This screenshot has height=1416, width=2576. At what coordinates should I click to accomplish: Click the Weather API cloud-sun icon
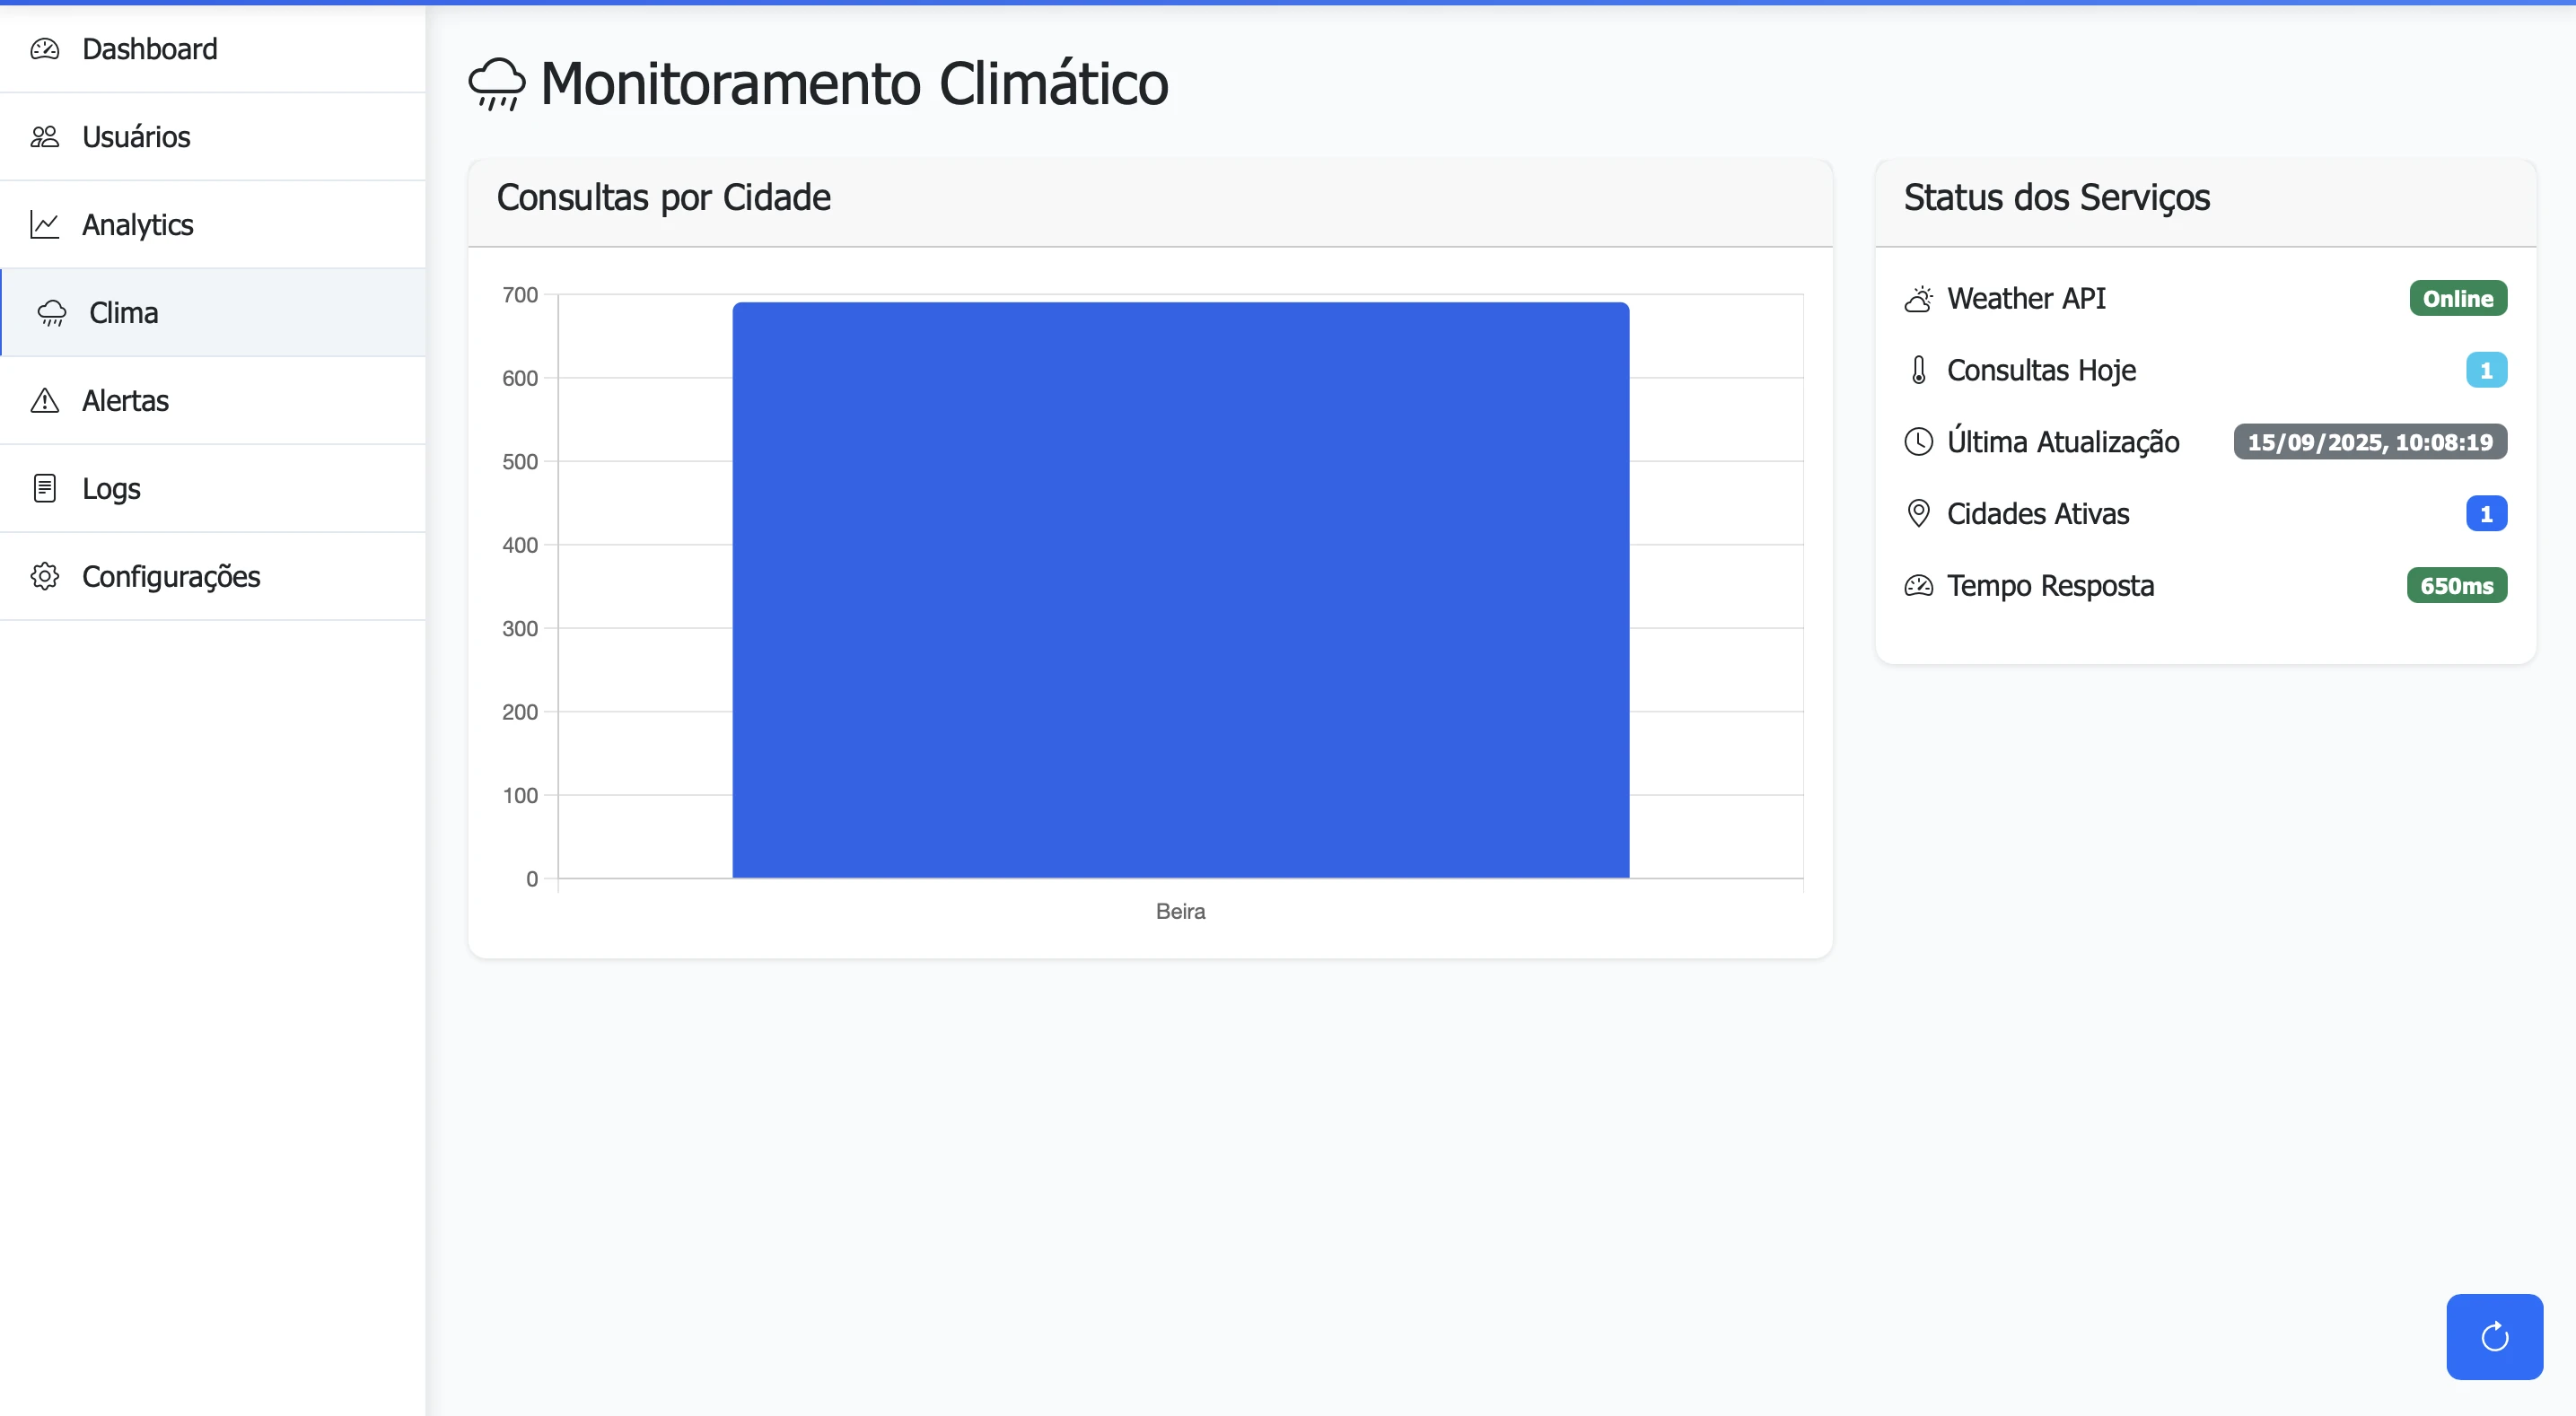1918,299
